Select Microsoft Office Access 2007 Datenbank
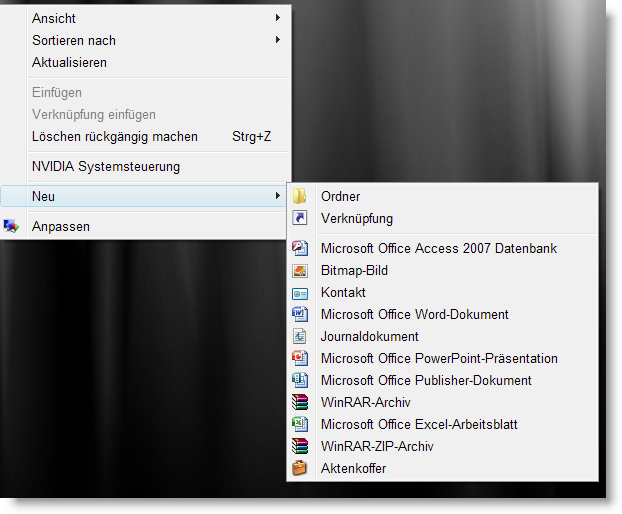This screenshot has width=622, height=514. 442,248
